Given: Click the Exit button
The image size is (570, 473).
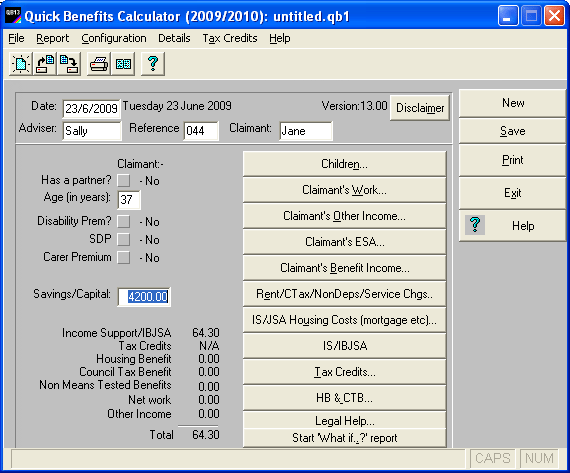Looking at the screenshot, I should pos(513,193).
